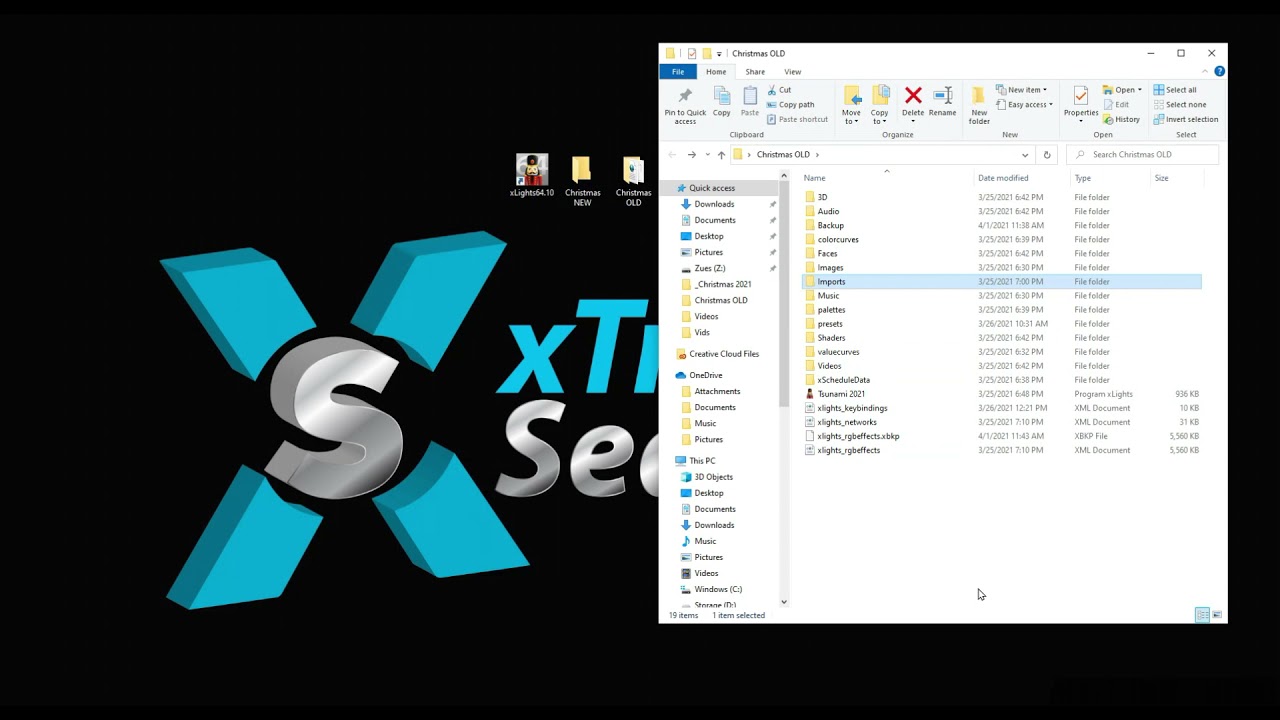Screen dimensions: 1280x720
Task: Sort by Name column header
Action: pyautogui.click(x=814, y=178)
